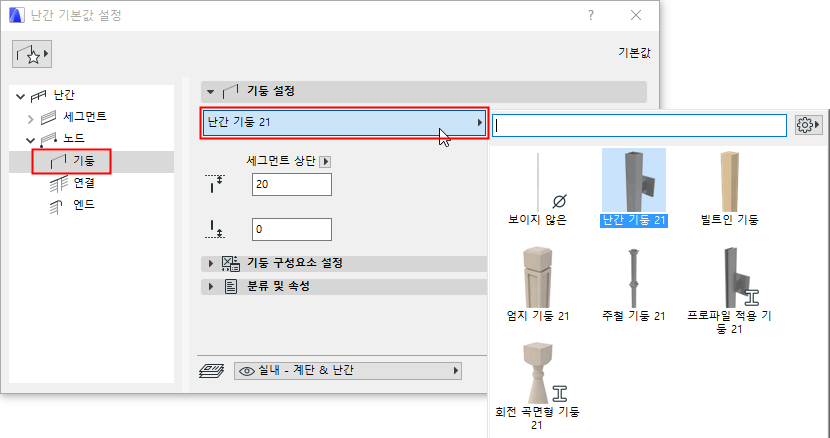Collapse the 난간 tree root
This screenshot has height=438, width=830.
pyautogui.click(x=21, y=96)
